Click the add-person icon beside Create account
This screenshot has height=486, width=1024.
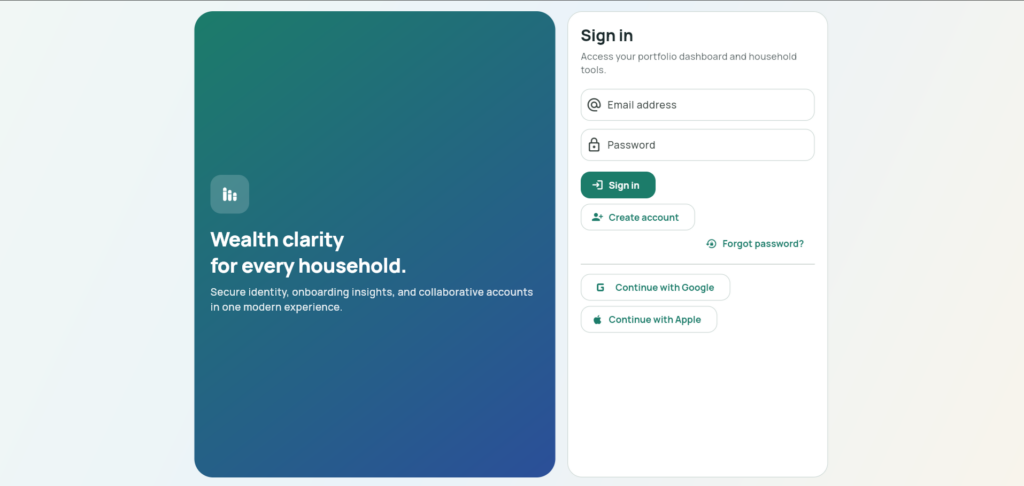598,217
